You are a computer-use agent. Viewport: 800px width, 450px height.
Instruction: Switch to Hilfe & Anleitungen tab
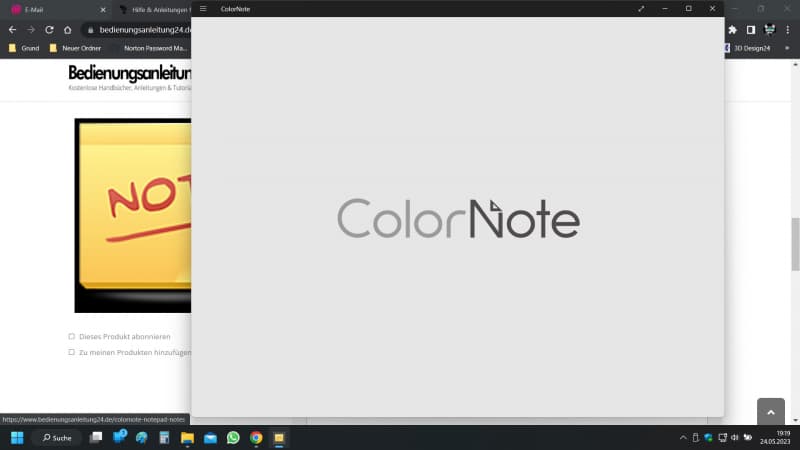click(153, 10)
